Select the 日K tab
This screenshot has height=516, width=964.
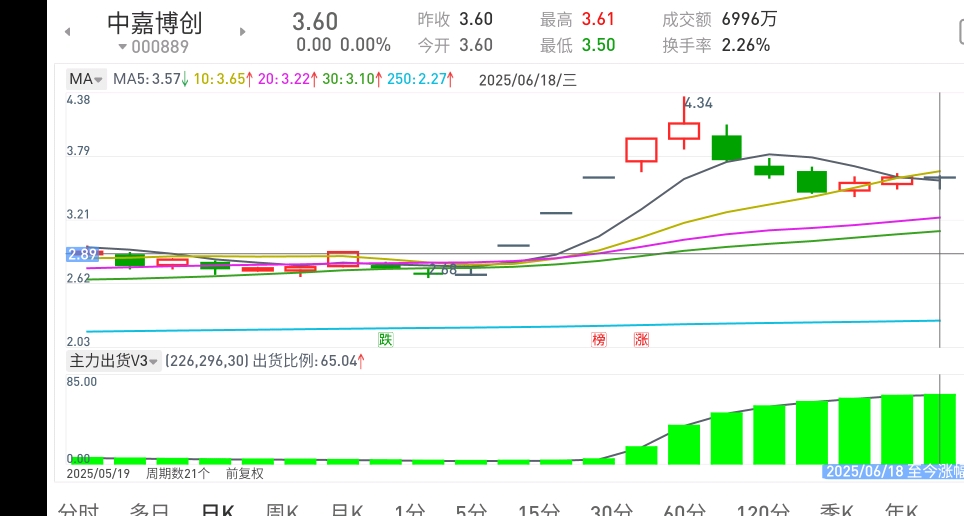pyautogui.click(x=218, y=510)
